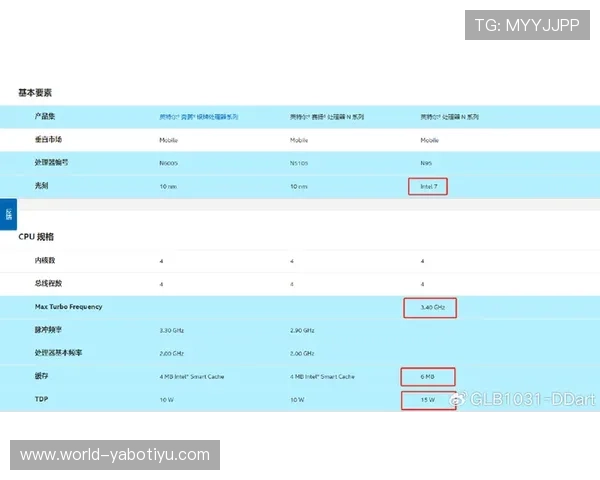The image size is (600, 480).
Task: Click the N5105 processor number cell
Action: 299,163
